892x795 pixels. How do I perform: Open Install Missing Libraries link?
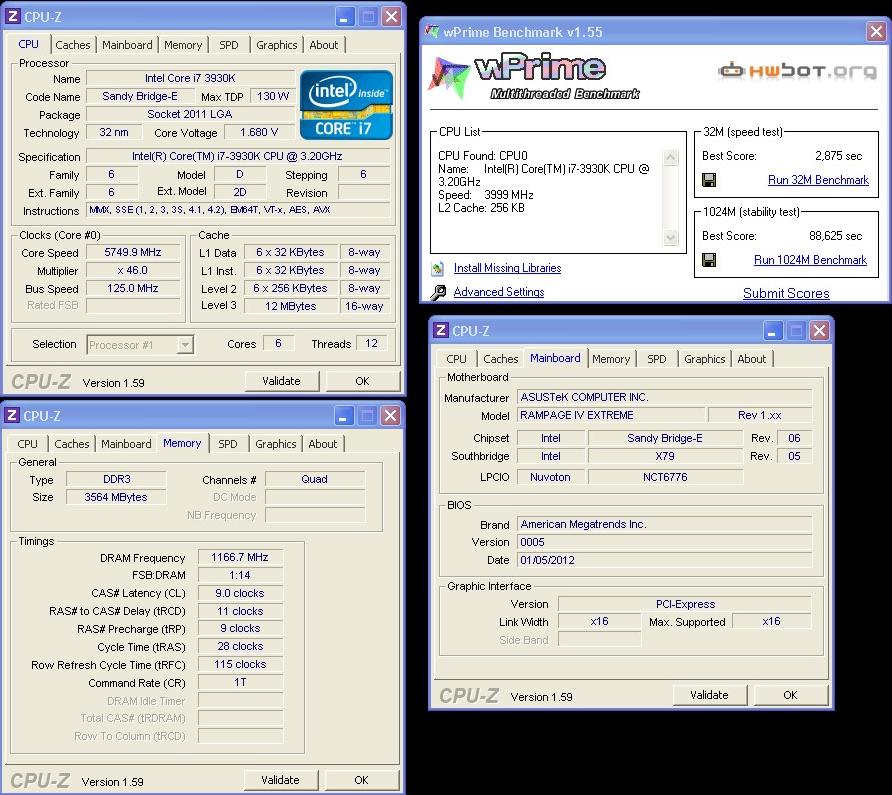507,268
